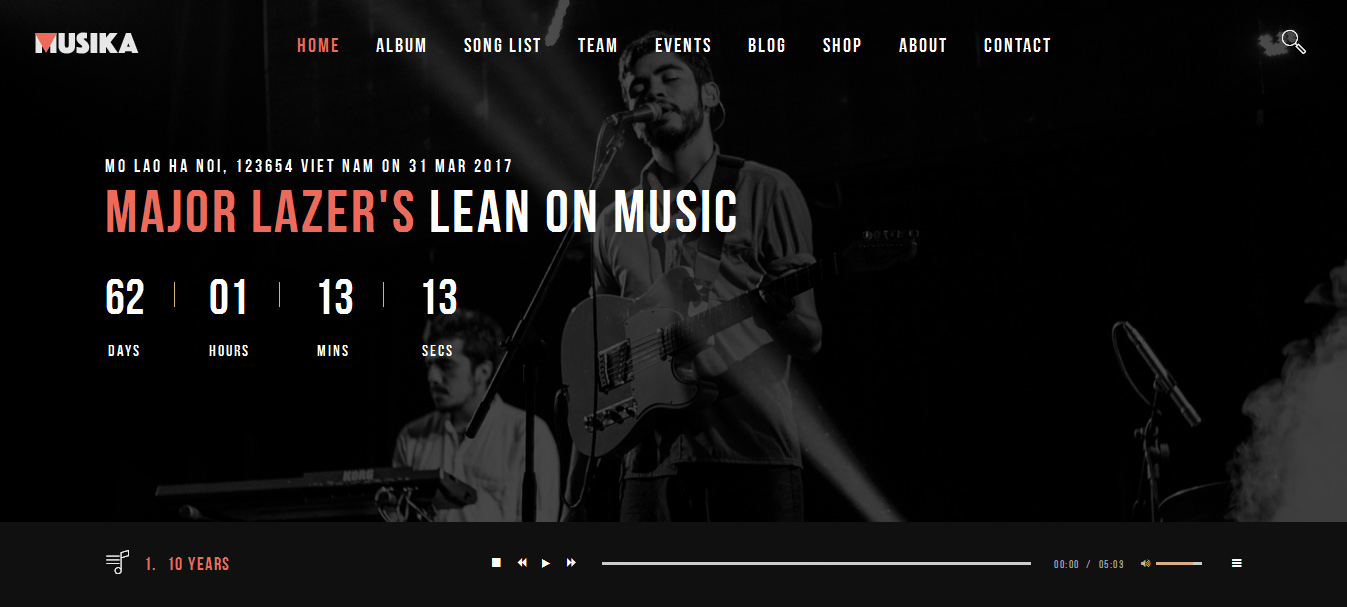Open the Contact page
The height and width of the screenshot is (607, 1347).
click(x=1017, y=45)
